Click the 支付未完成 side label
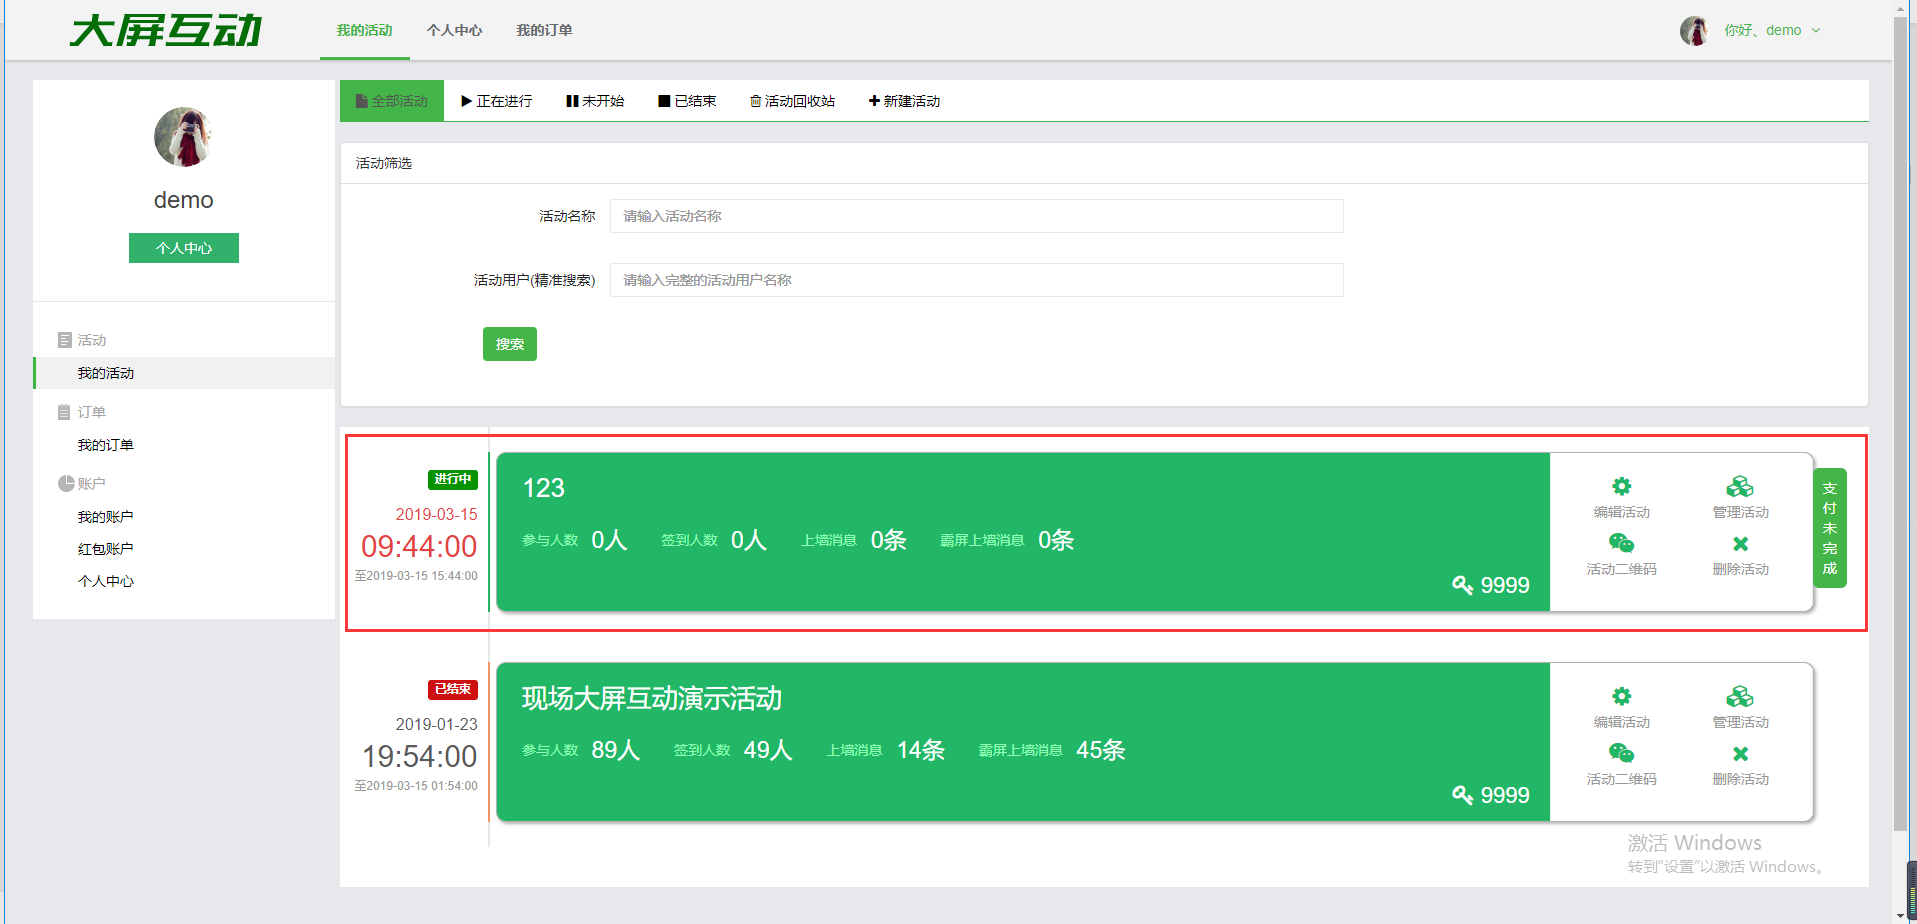The width and height of the screenshot is (1917, 924). click(1829, 528)
